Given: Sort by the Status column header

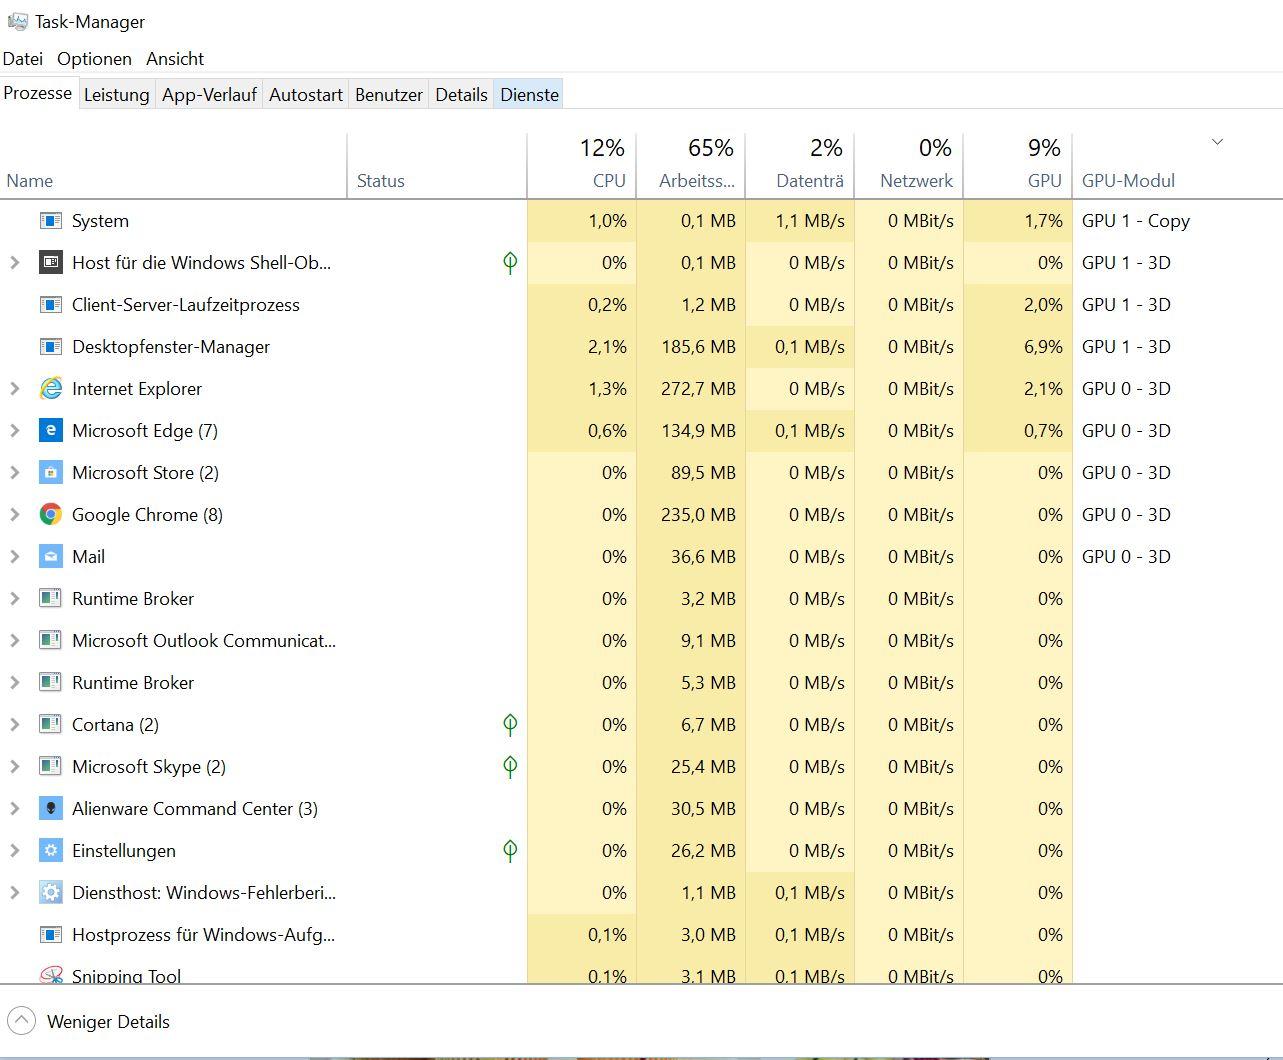Looking at the screenshot, I should [x=437, y=166].
